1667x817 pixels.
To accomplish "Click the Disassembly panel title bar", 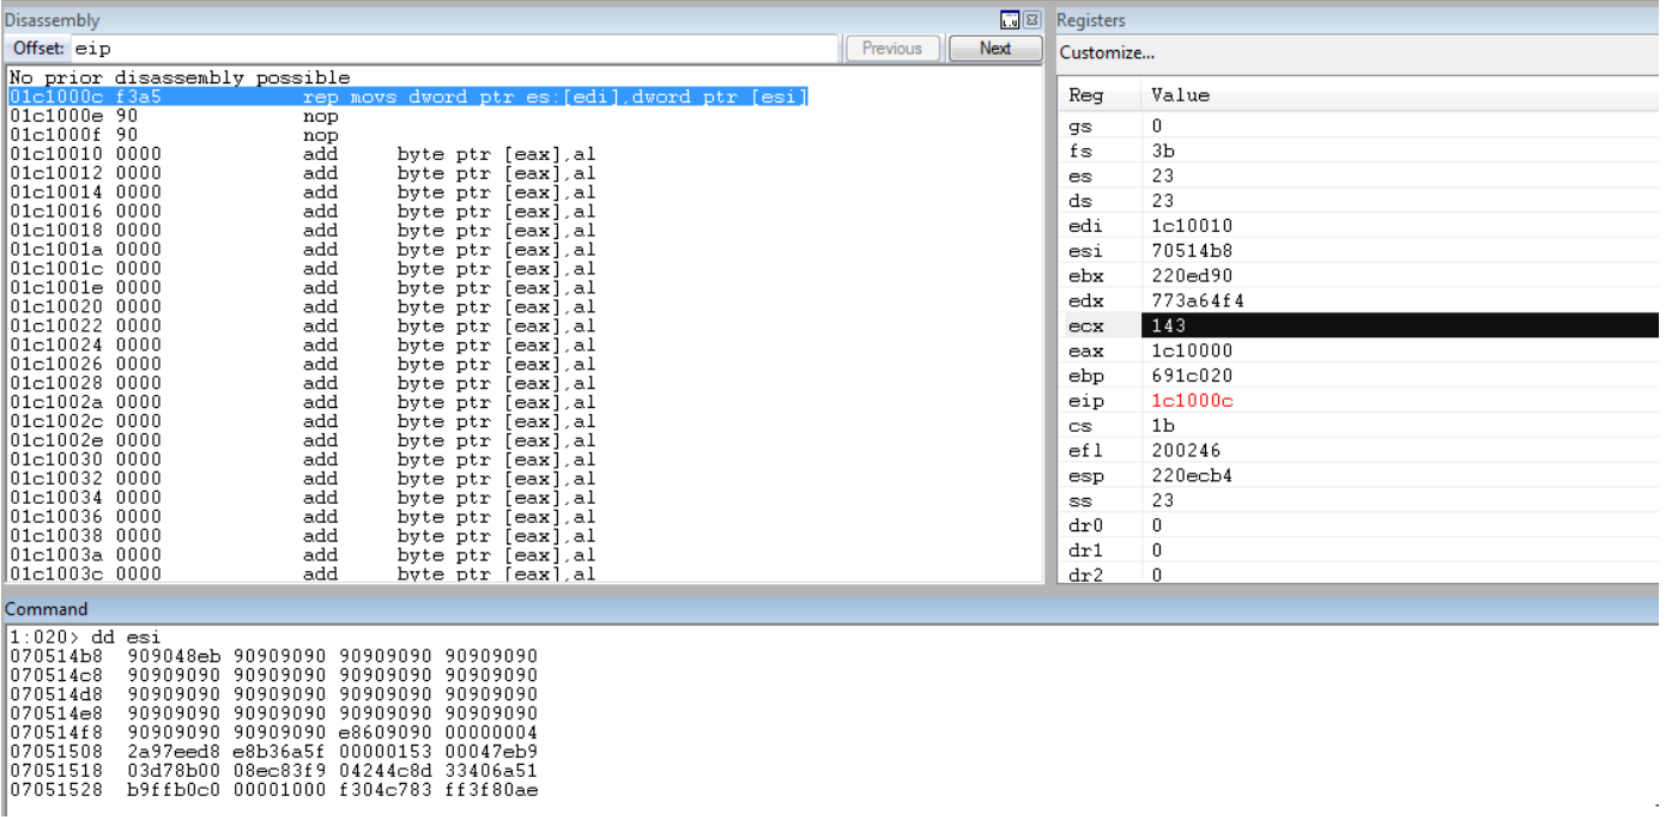I will click(500, 20).
